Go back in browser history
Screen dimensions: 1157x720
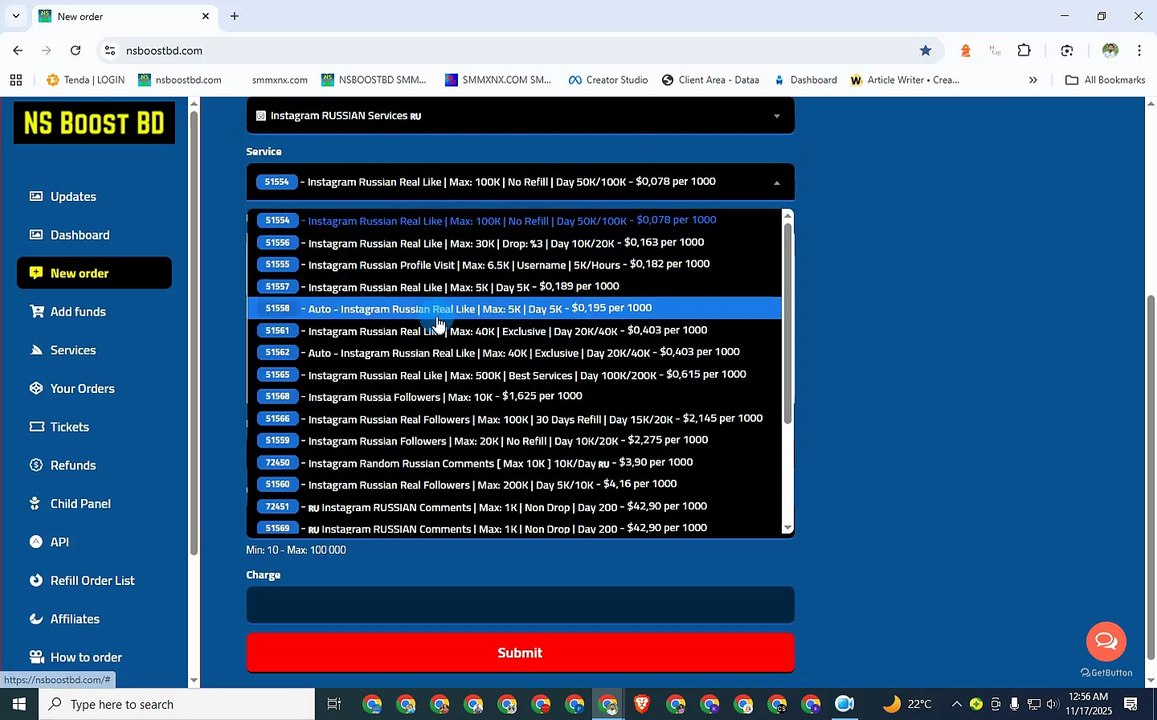click(18, 50)
